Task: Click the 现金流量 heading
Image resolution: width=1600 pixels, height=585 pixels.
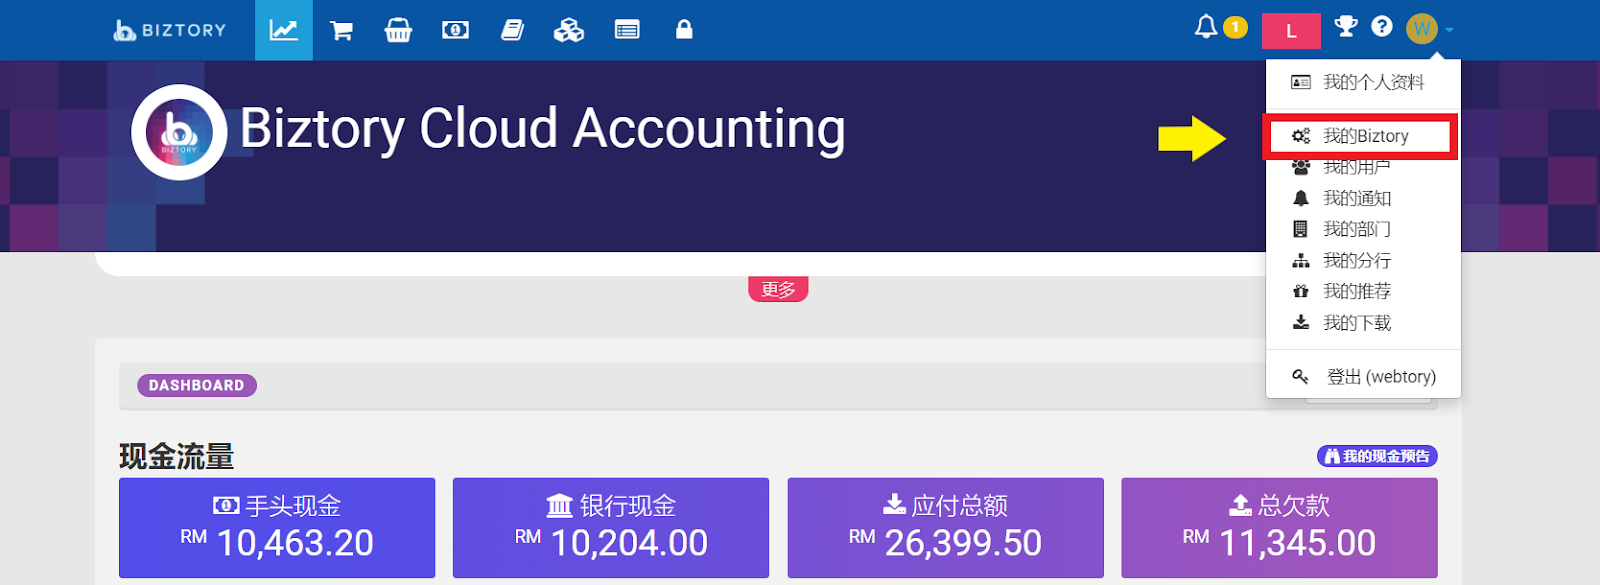Action: 177,456
